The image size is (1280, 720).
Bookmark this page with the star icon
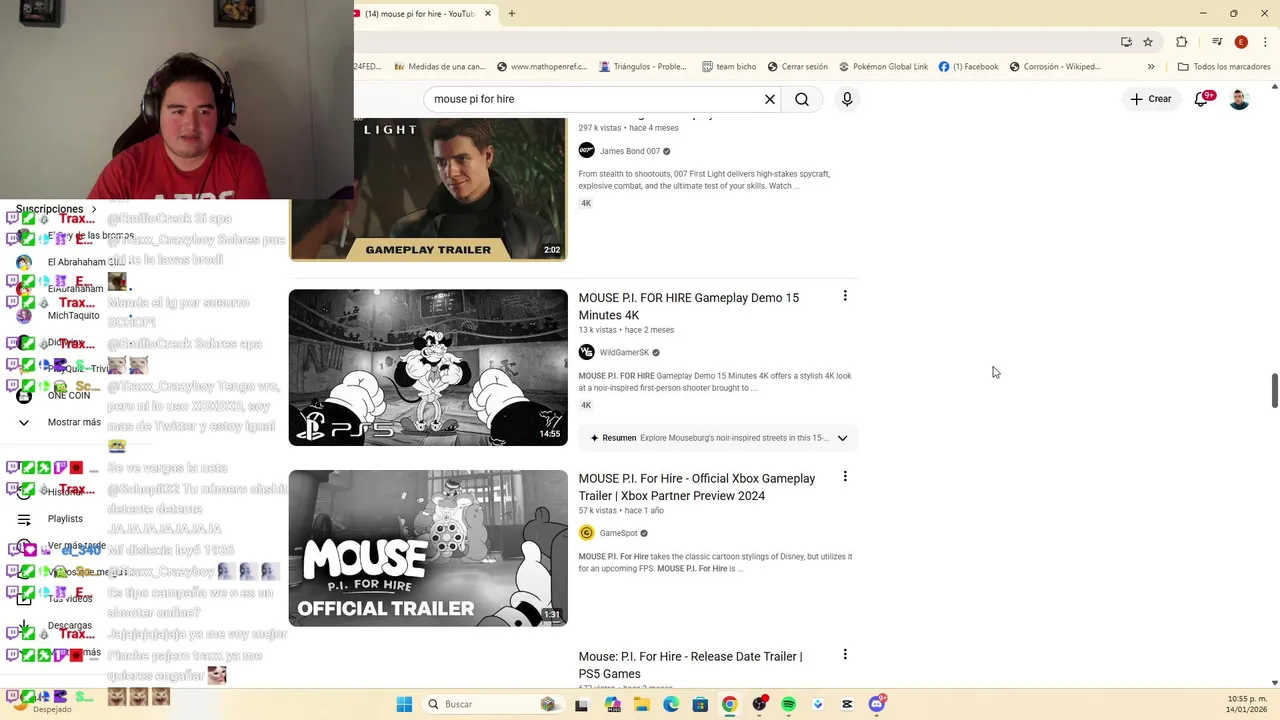point(1148,42)
